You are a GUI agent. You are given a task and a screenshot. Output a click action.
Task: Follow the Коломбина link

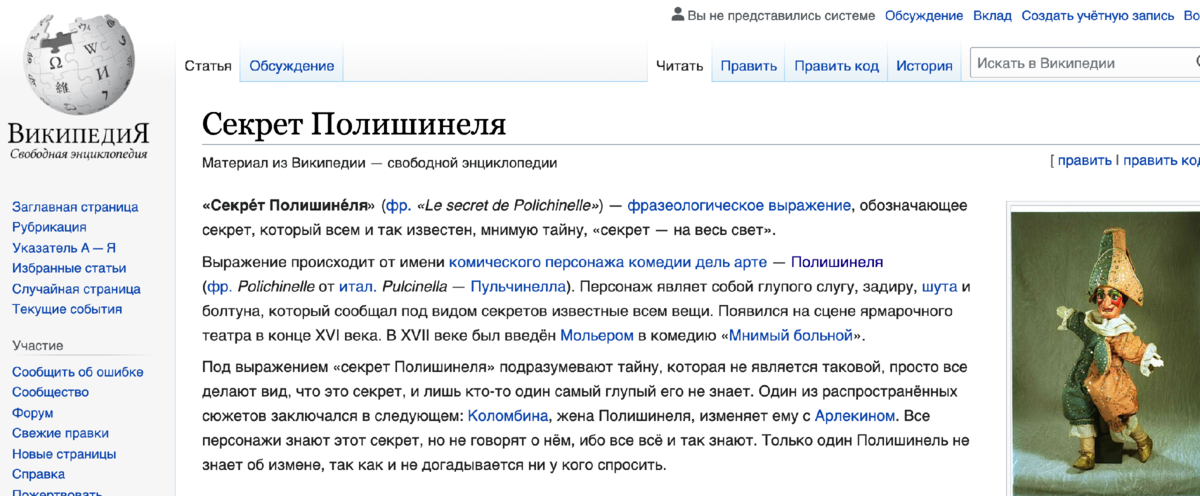click(506, 415)
